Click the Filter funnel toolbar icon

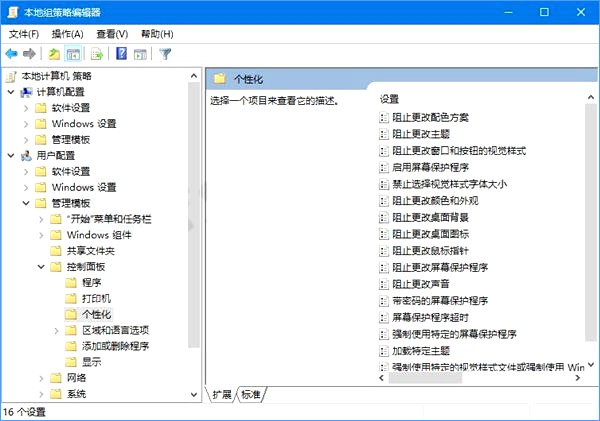pyautogui.click(x=166, y=53)
